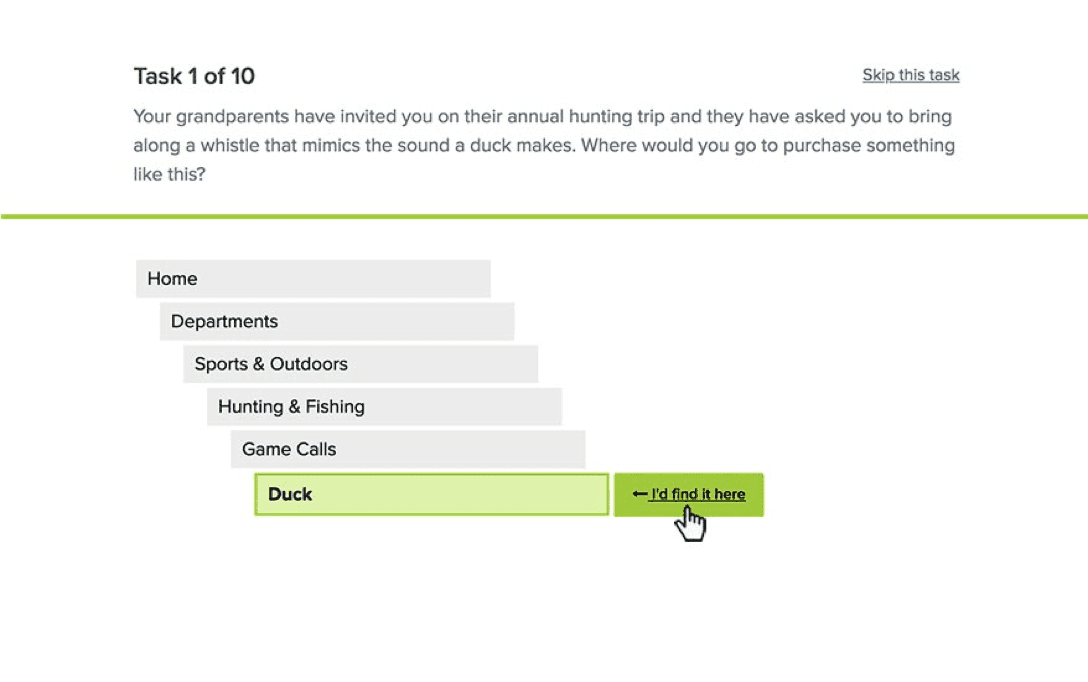Click the green horizontal divider bar

coord(544,216)
